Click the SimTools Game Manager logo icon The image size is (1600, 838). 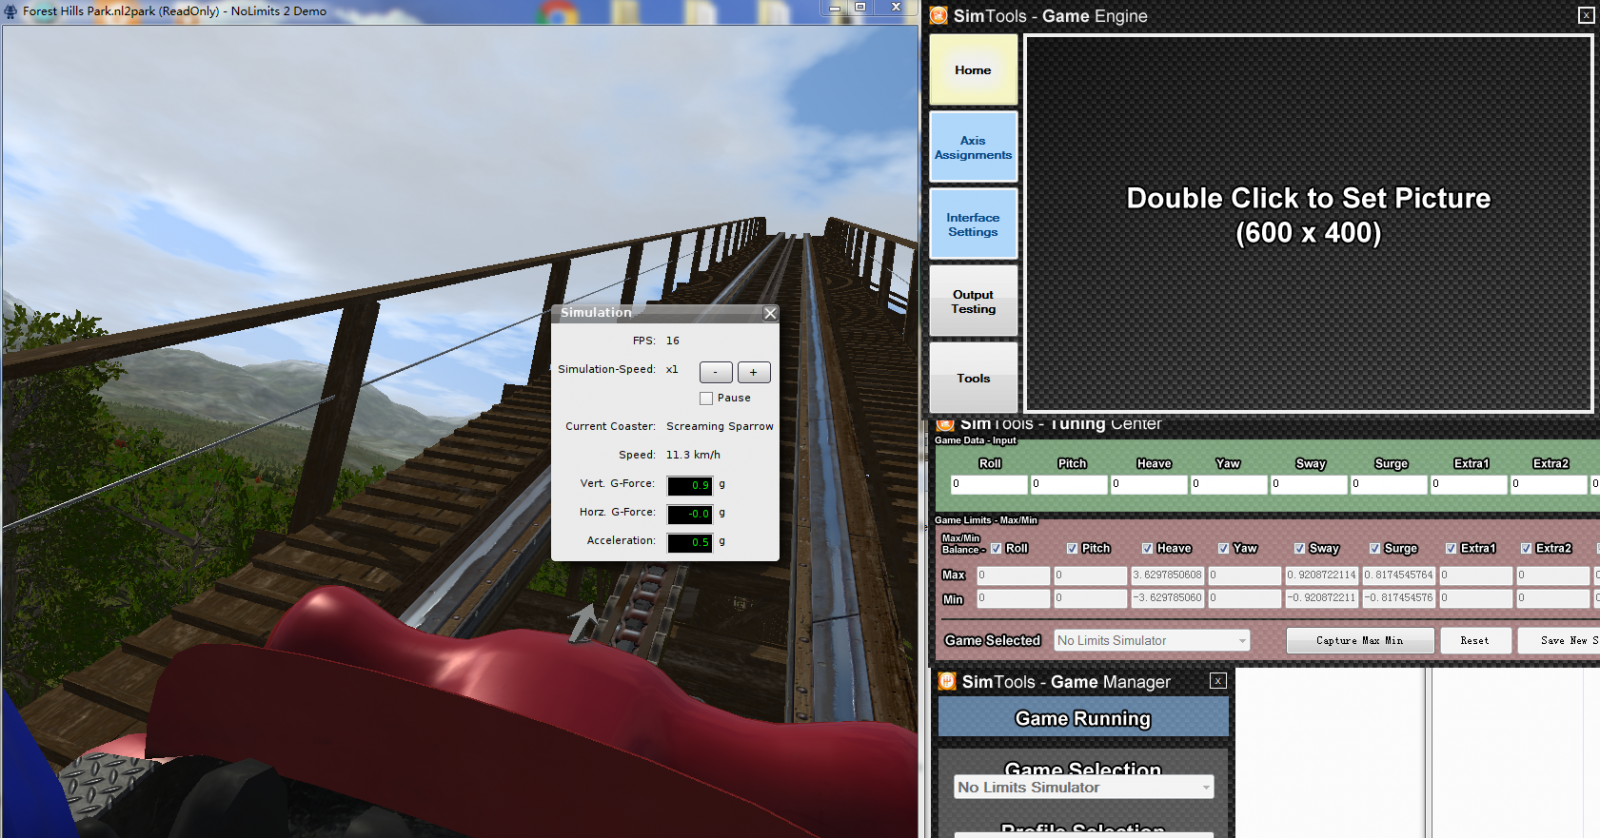click(947, 681)
